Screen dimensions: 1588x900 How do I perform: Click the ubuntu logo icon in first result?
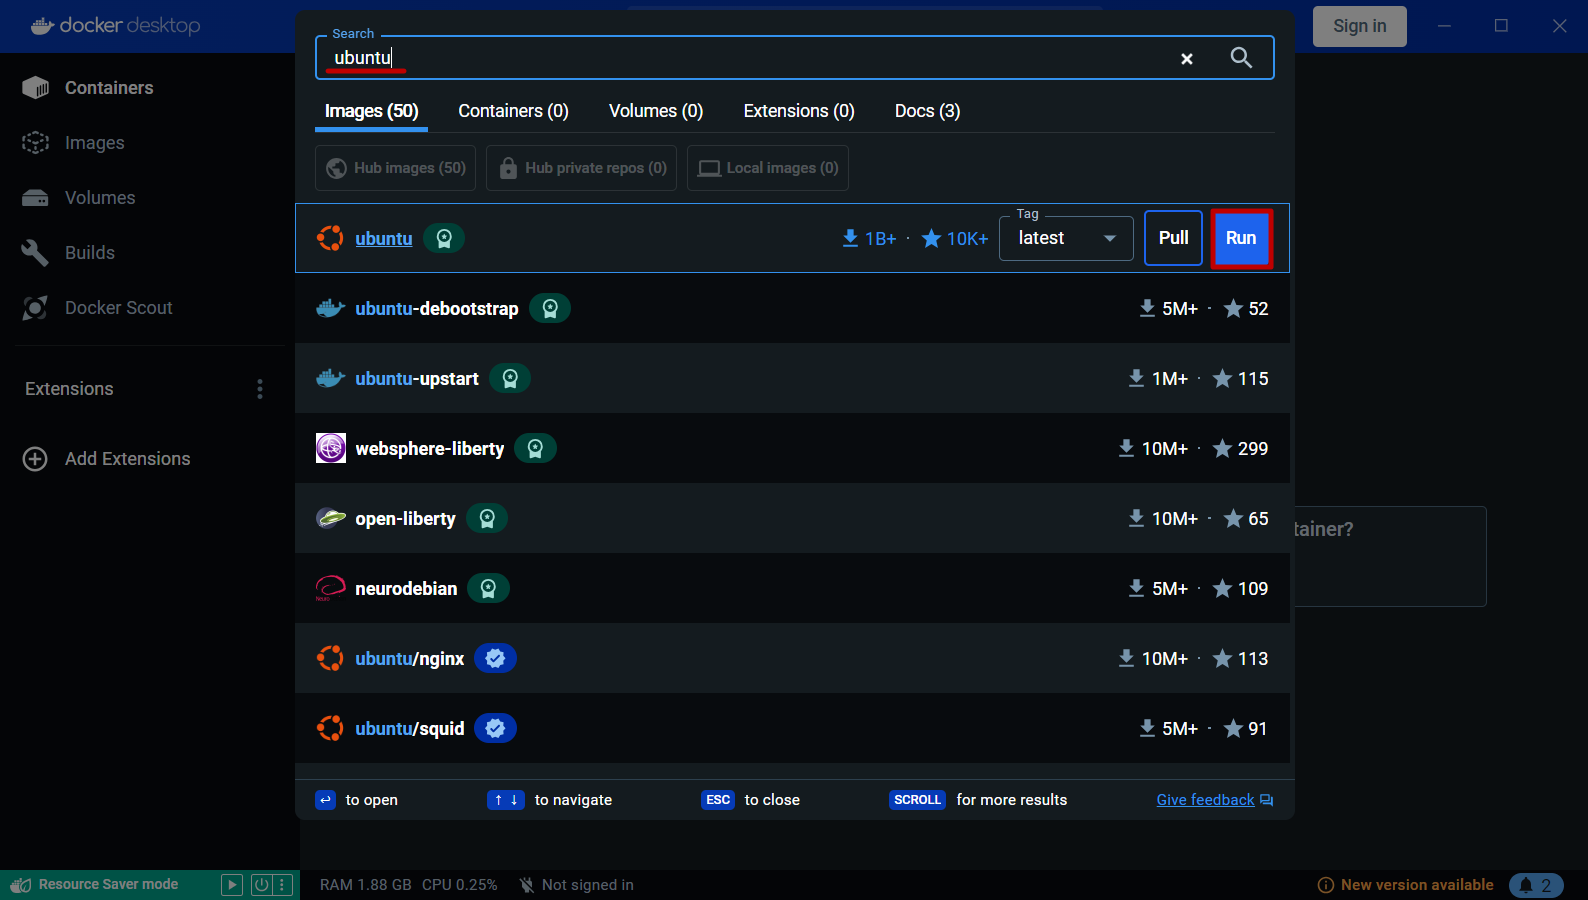click(x=330, y=238)
